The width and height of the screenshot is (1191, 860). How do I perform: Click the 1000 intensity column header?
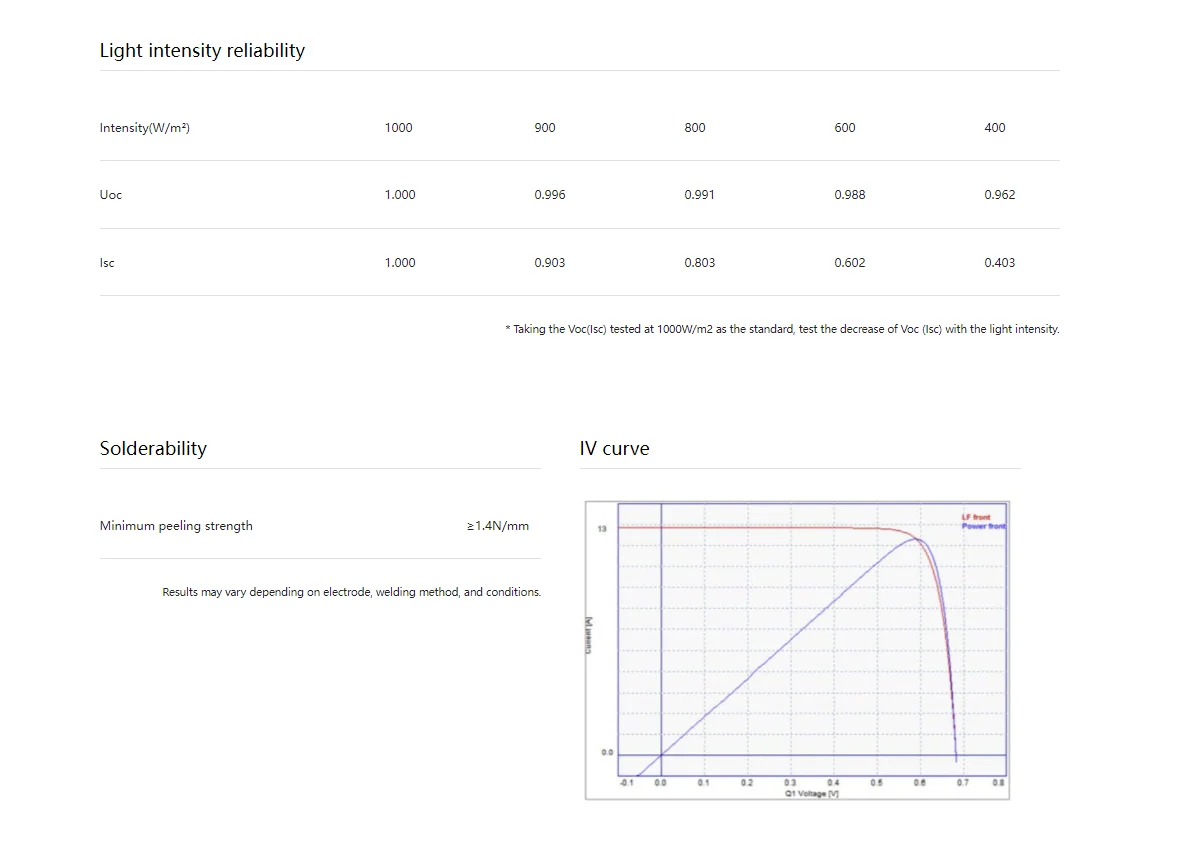[398, 128]
